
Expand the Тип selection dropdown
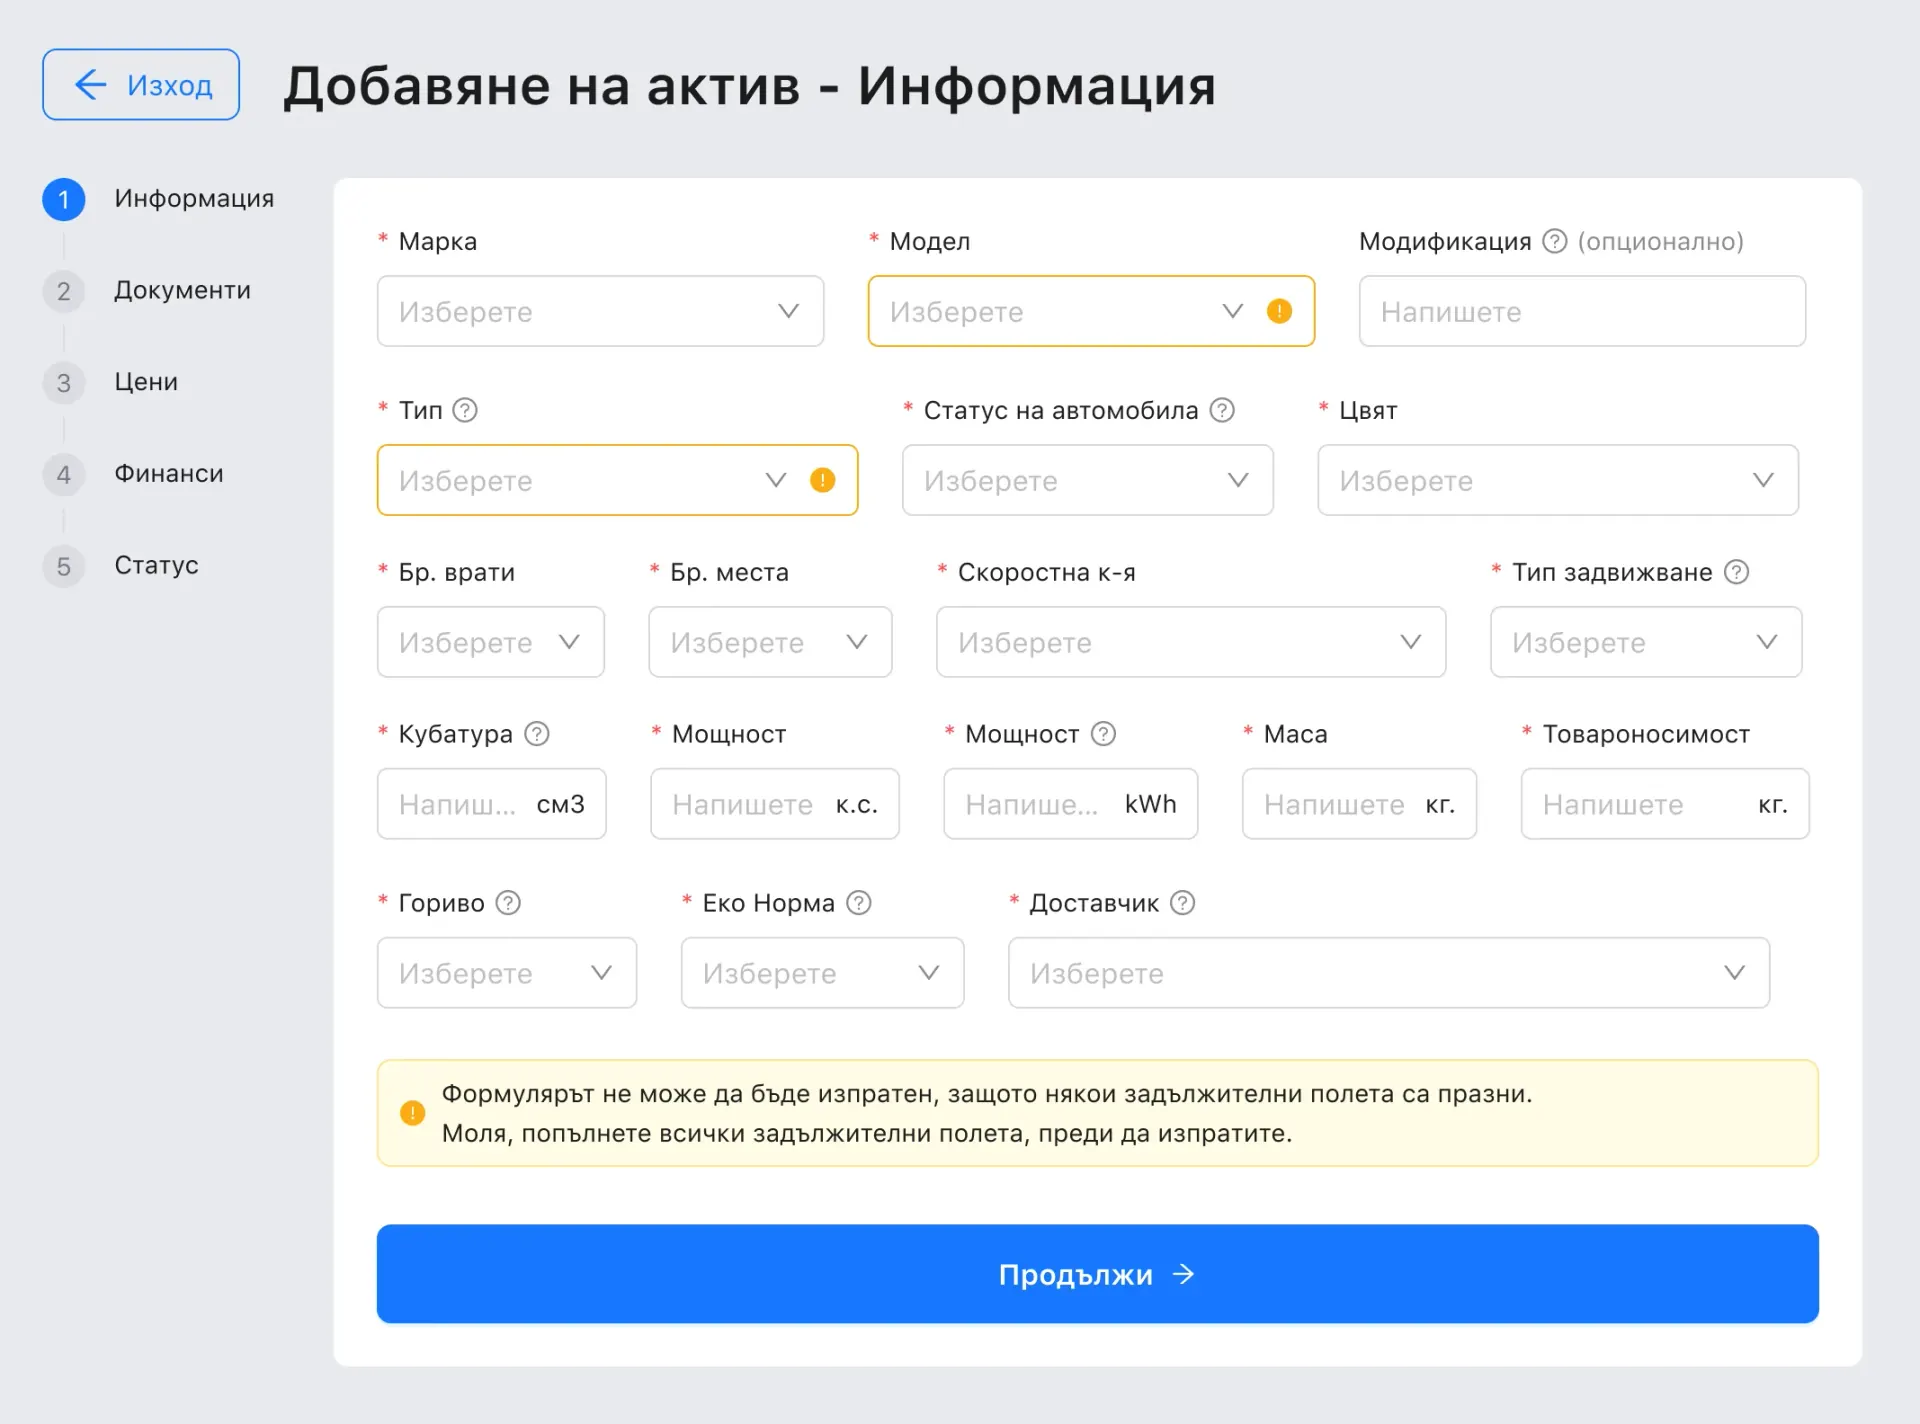pos(617,480)
